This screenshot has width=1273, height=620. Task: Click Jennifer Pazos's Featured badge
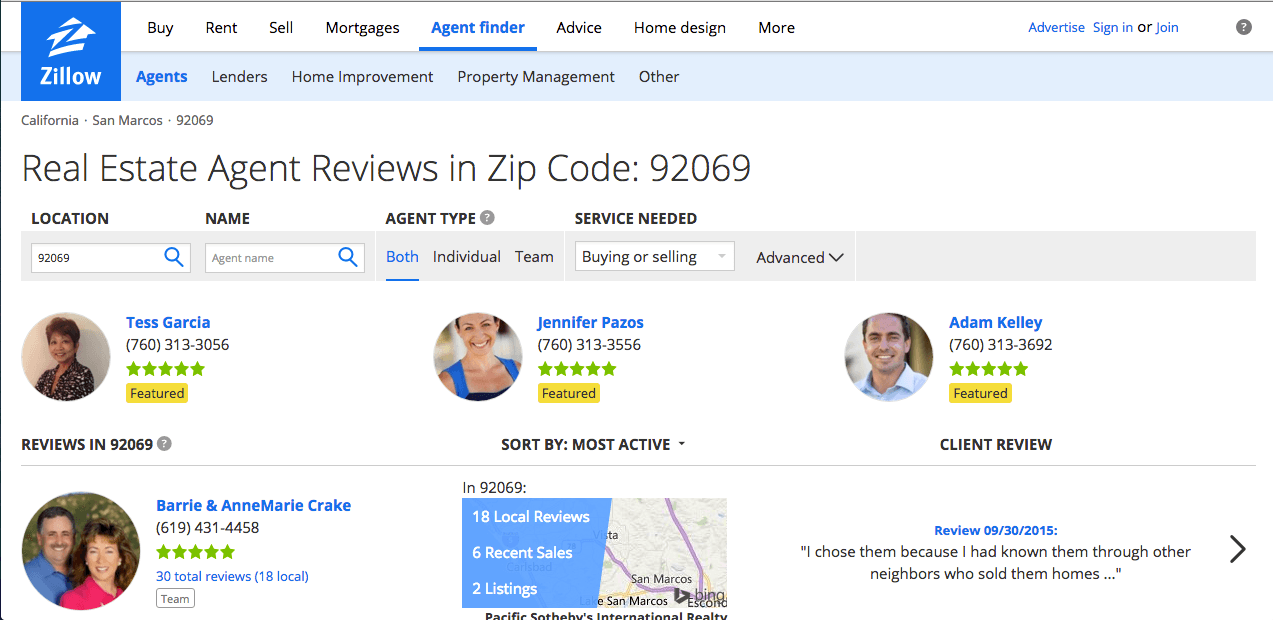pos(569,393)
